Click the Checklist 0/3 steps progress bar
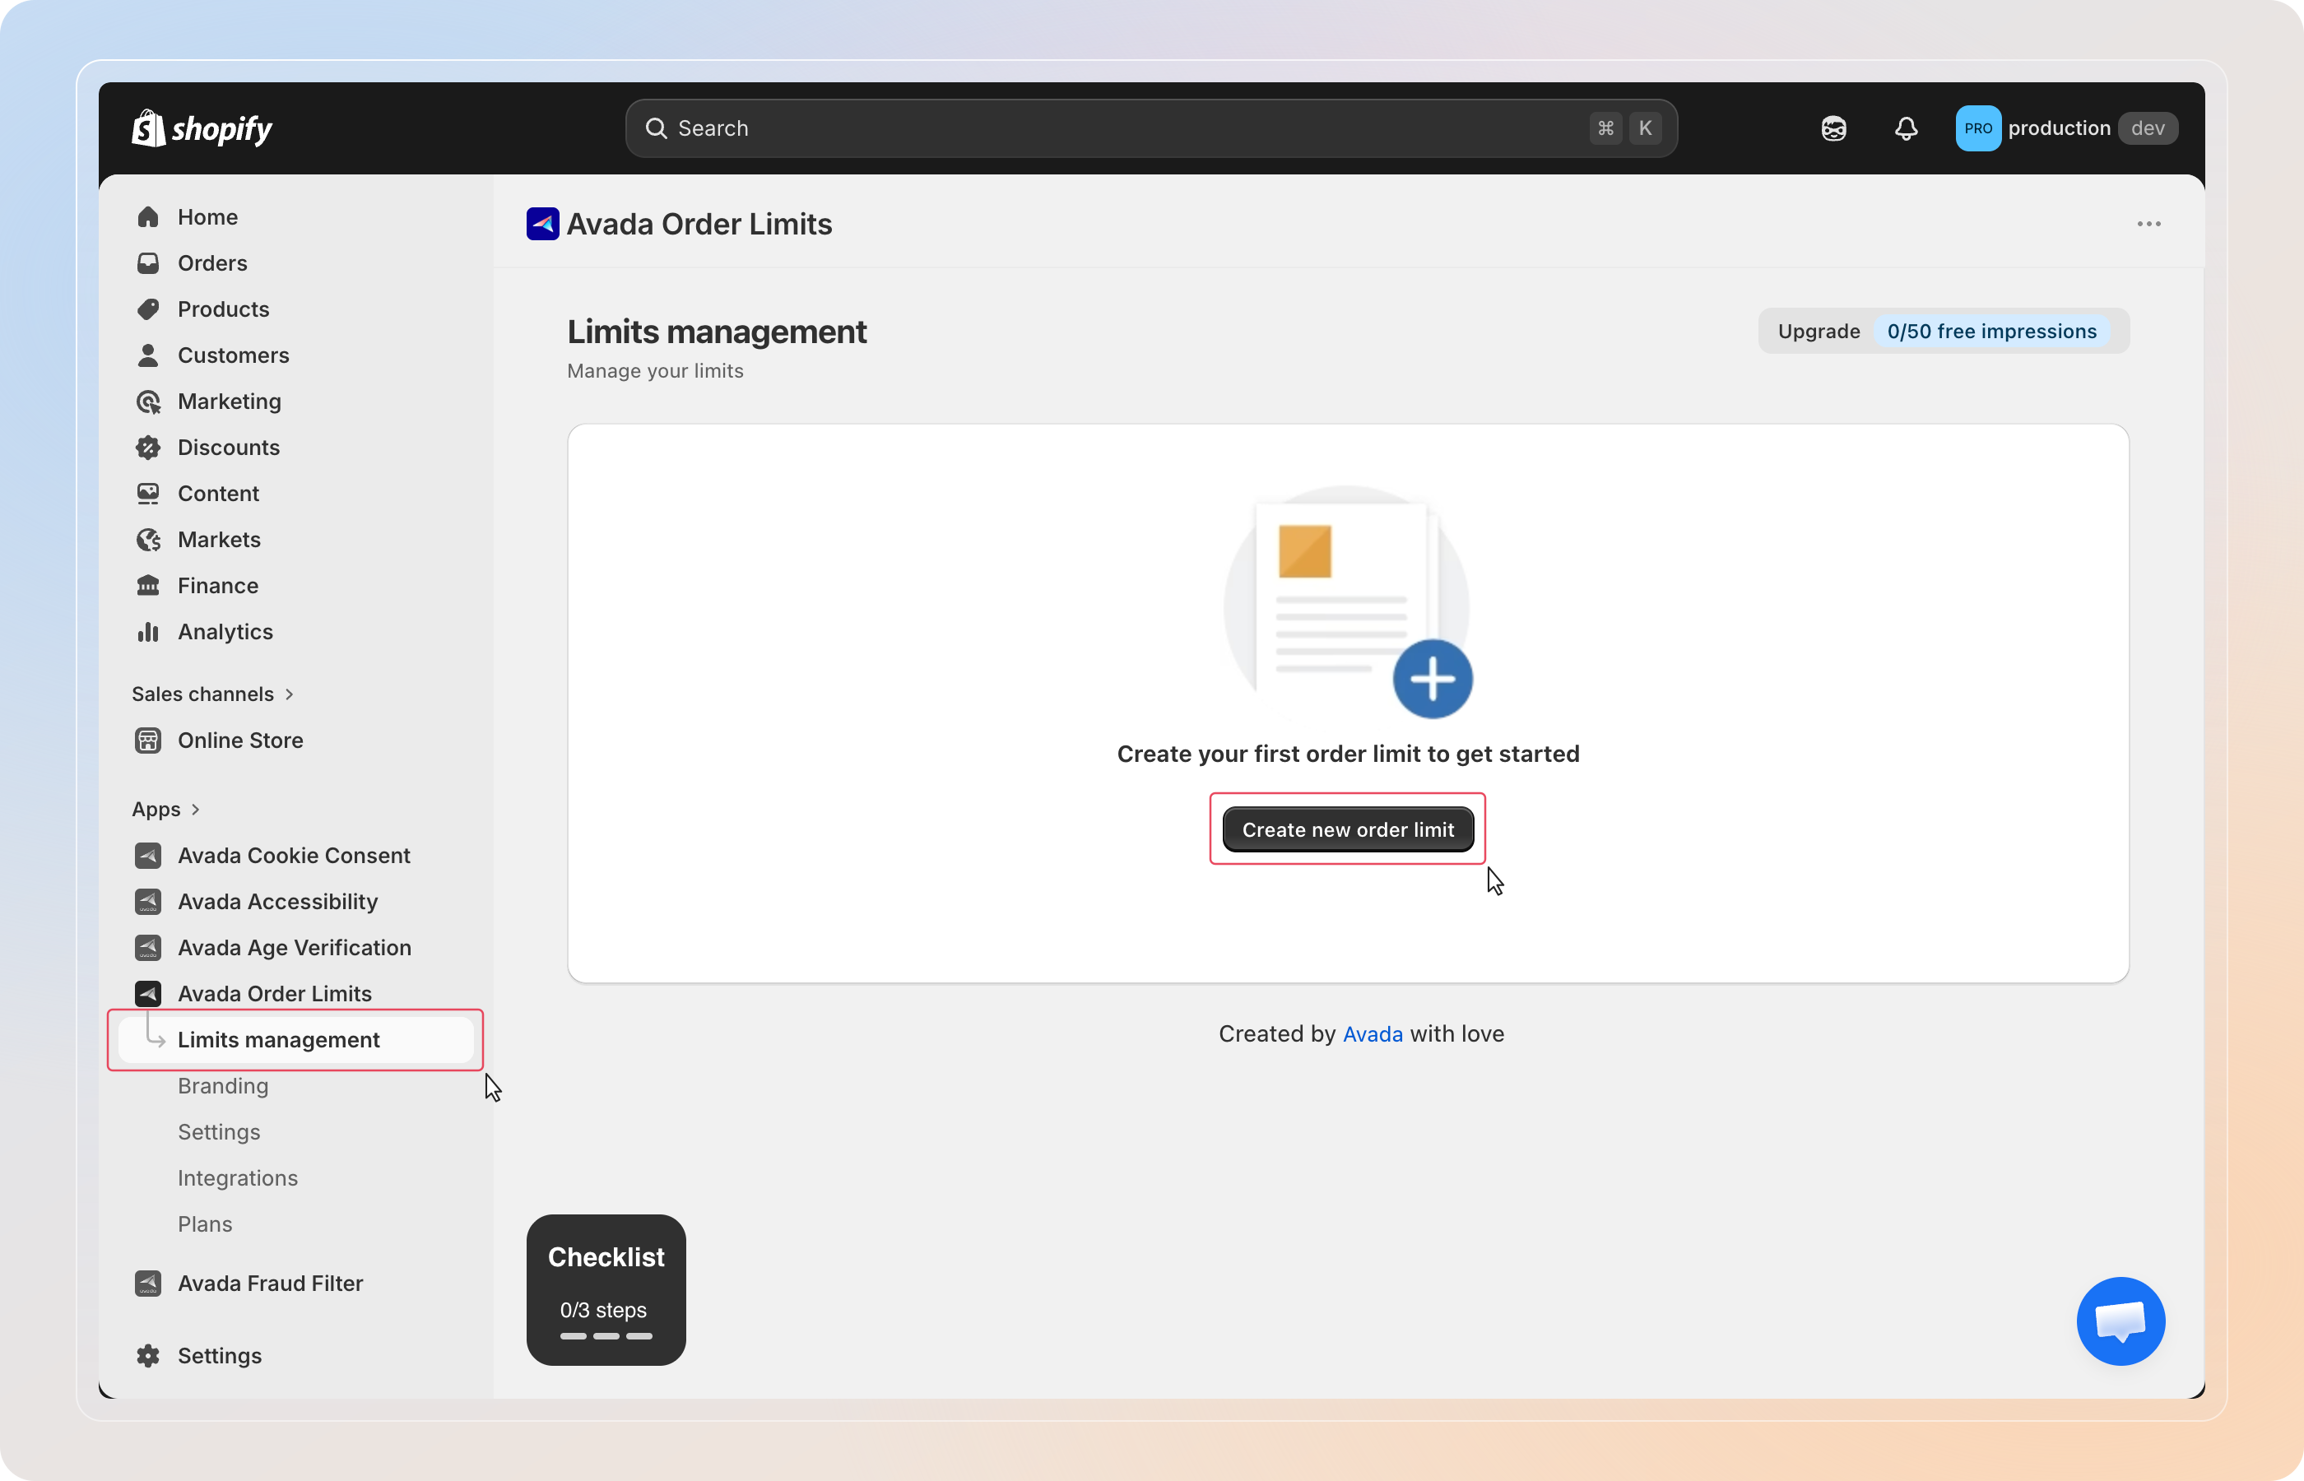Viewport: 2304px width, 1481px height. click(606, 1336)
